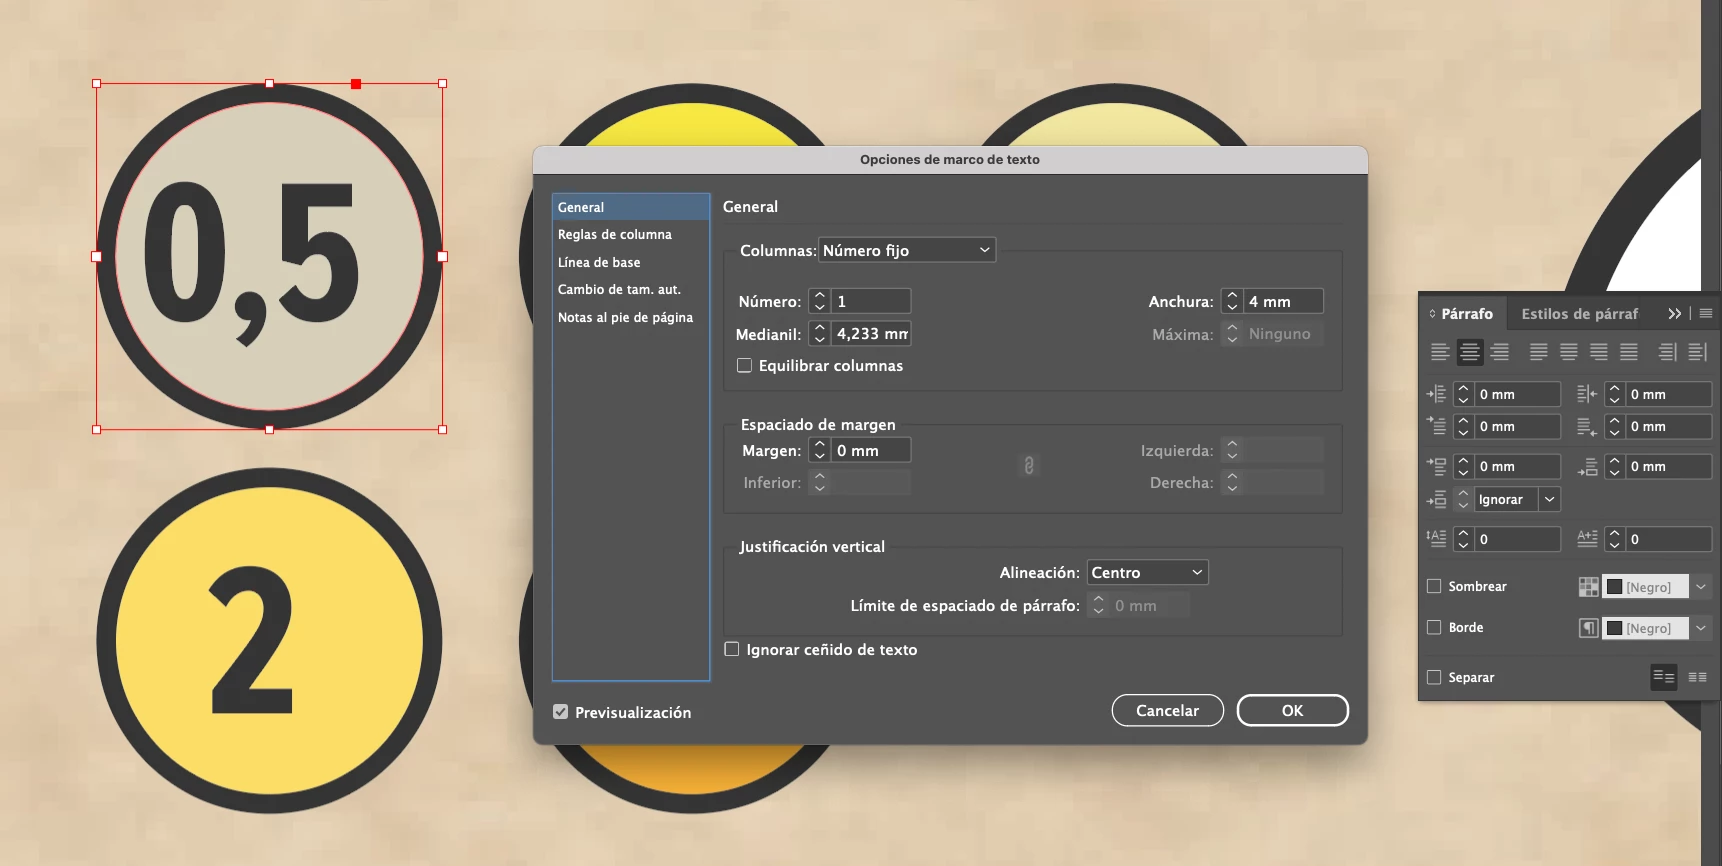Viewport: 1722px width, 866px height.
Task: Click the Anchura stepper arrows
Action: coord(1232,301)
